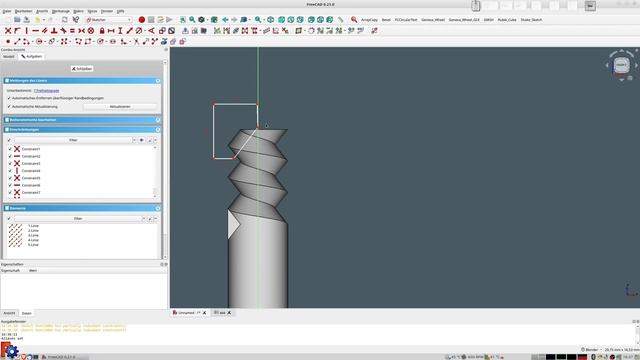The height and width of the screenshot is (360, 640).
Task: Select the trim edge tool
Action: point(136,42)
